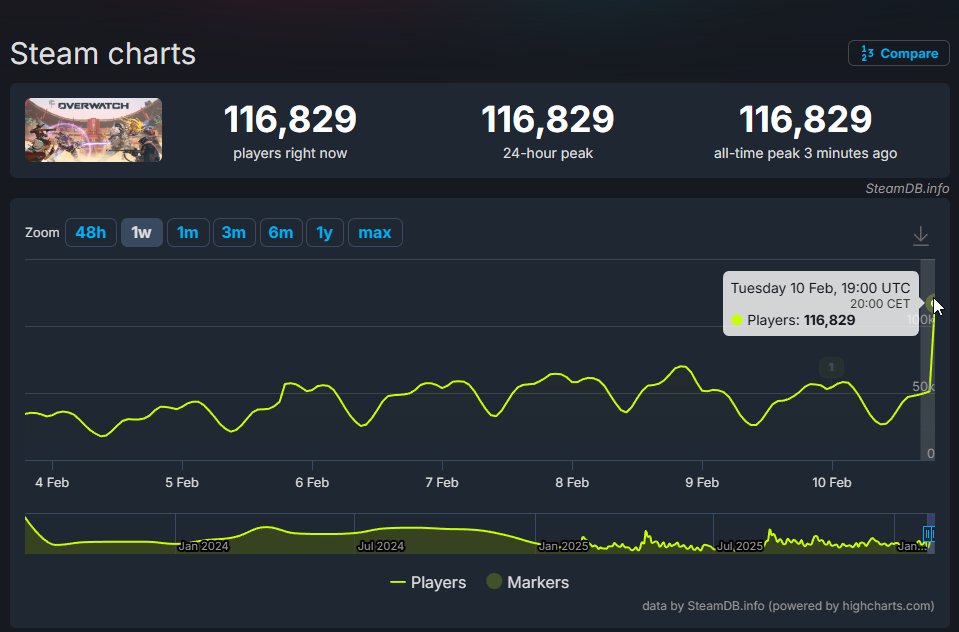Image resolution: width=959 pixels, height=632 pixels.
Task: Click the highlighted data point on chart
Action: pos(933,303)
